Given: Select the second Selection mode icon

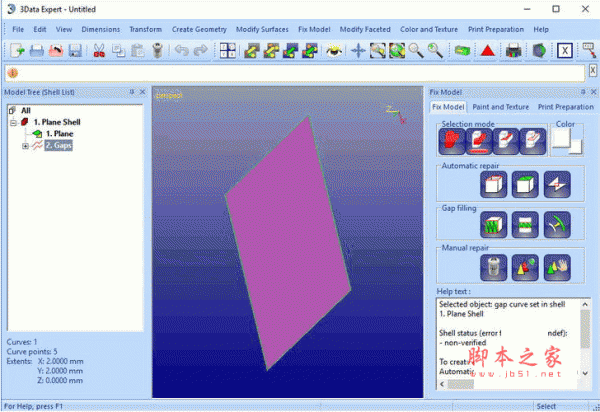Looking at the screenshot, I should pyautogui.click(x=479, y=141).
